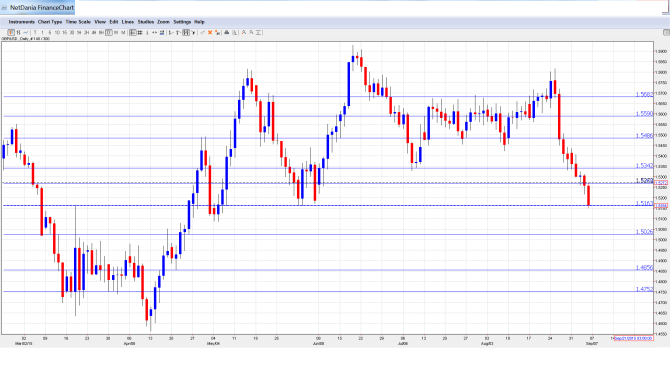Click the red date box on time axis
The height and width of the screenshot is (377, 670).
(633, 338)
